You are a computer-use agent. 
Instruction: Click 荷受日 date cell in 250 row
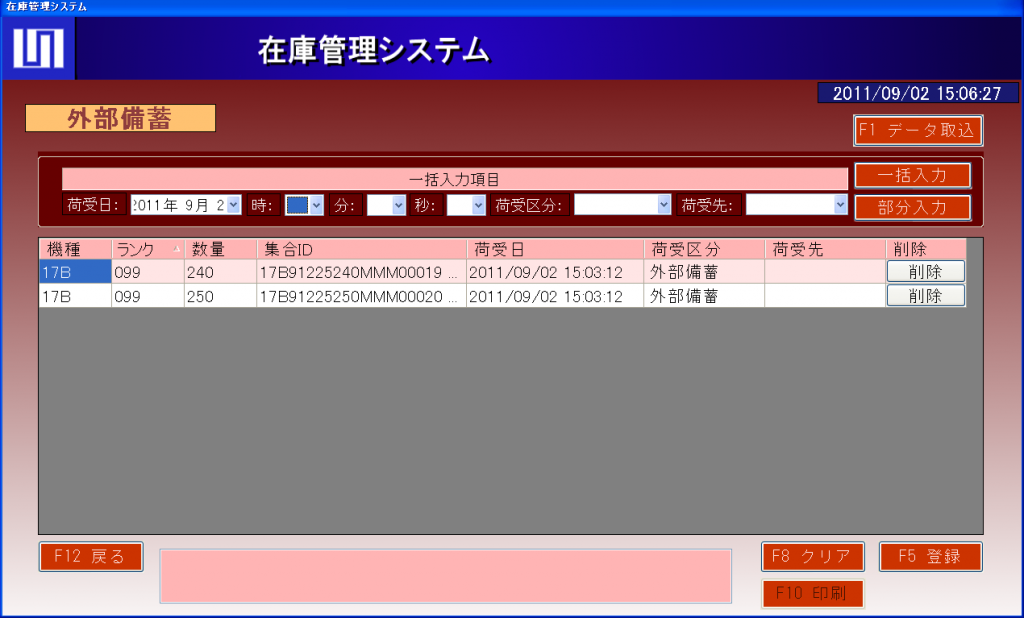(x=555, y=296)
